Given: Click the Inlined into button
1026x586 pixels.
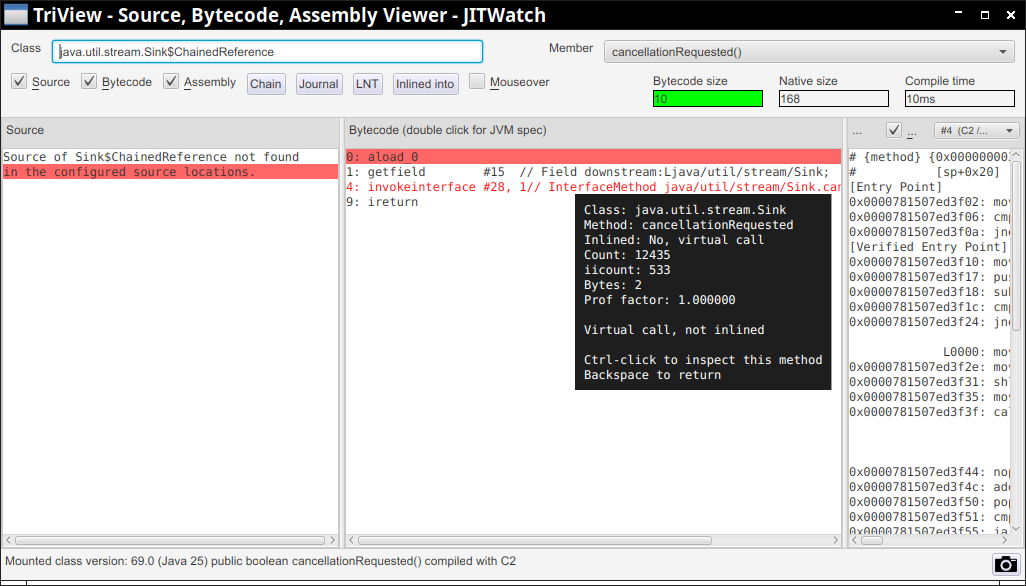Looking at the screenshot, I should coord(425,84).
